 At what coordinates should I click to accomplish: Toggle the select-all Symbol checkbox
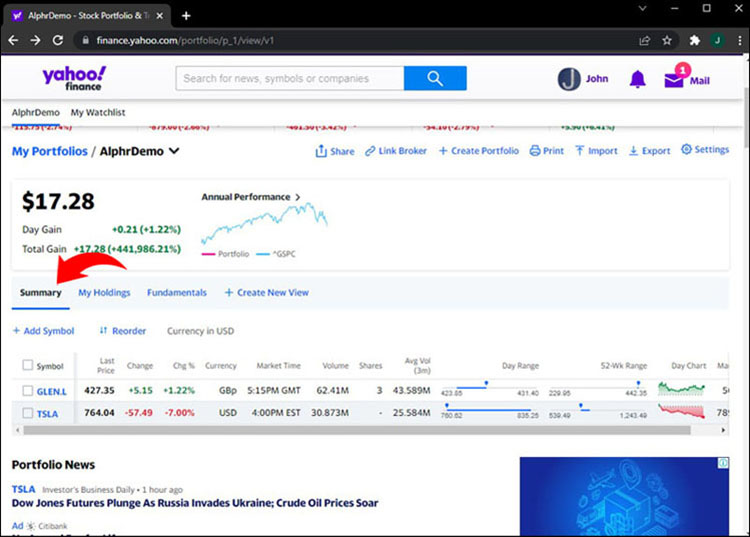coord(28,365)
